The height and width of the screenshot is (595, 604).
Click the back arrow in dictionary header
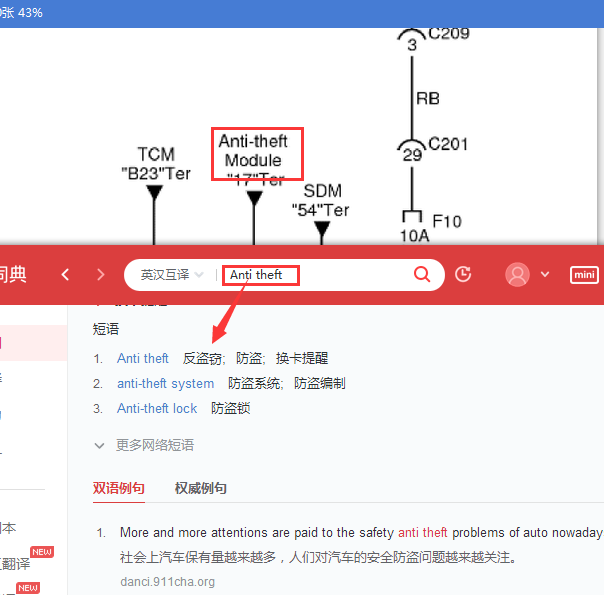click(x=65, y=275)
